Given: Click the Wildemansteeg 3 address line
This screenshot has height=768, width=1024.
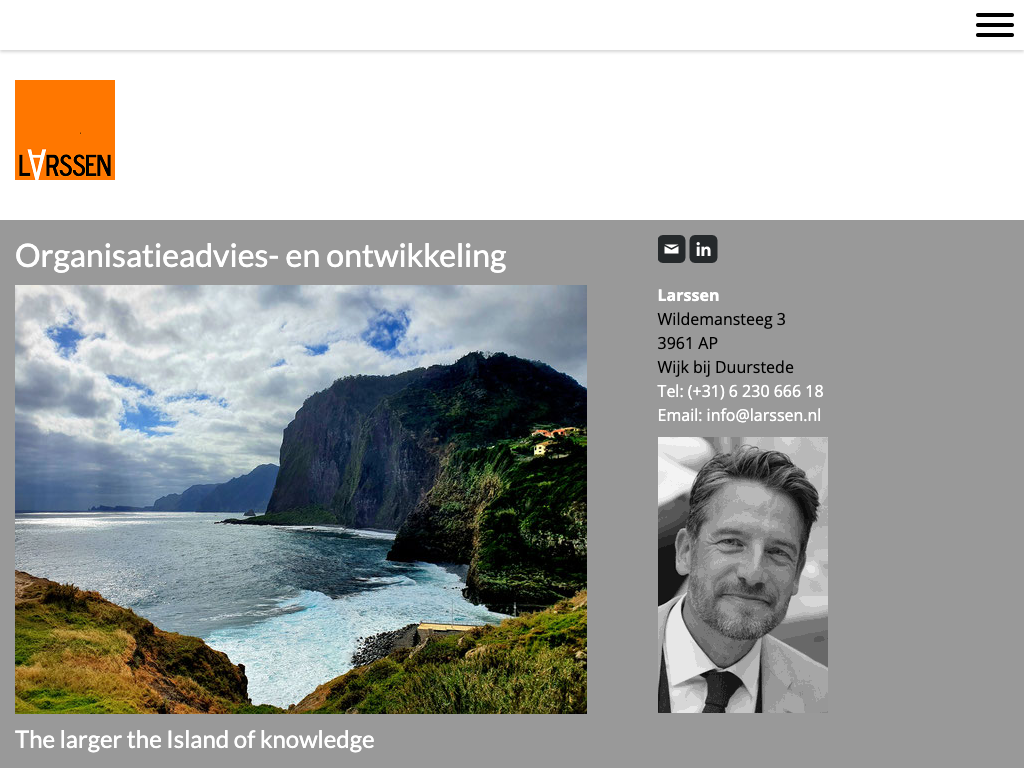Looking at the screenshot, I should coord(721,319).
